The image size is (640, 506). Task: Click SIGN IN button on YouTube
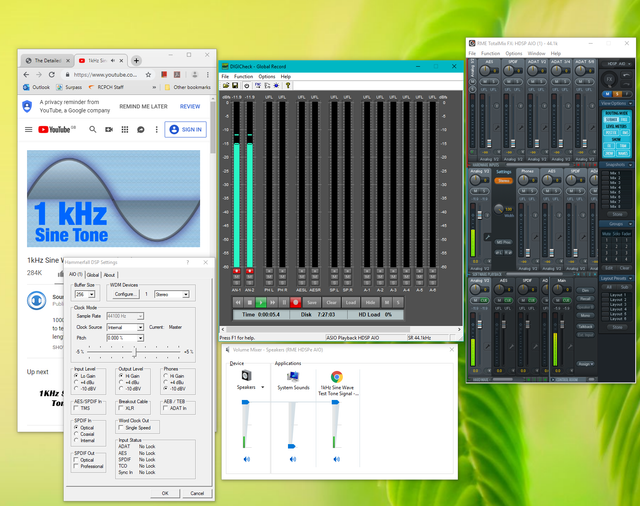[186, 129]
